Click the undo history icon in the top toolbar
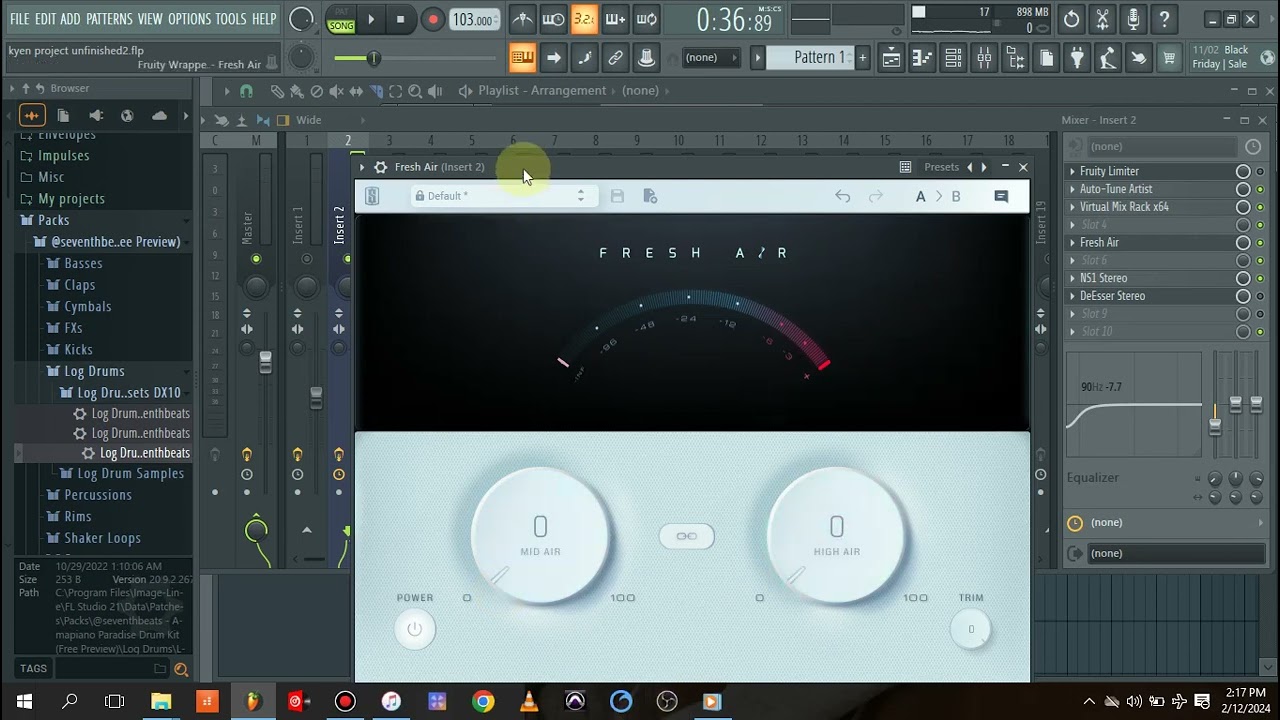The height and width of the screenshot is (720, 1280). pyautogui.click(x=1071, y=19)
